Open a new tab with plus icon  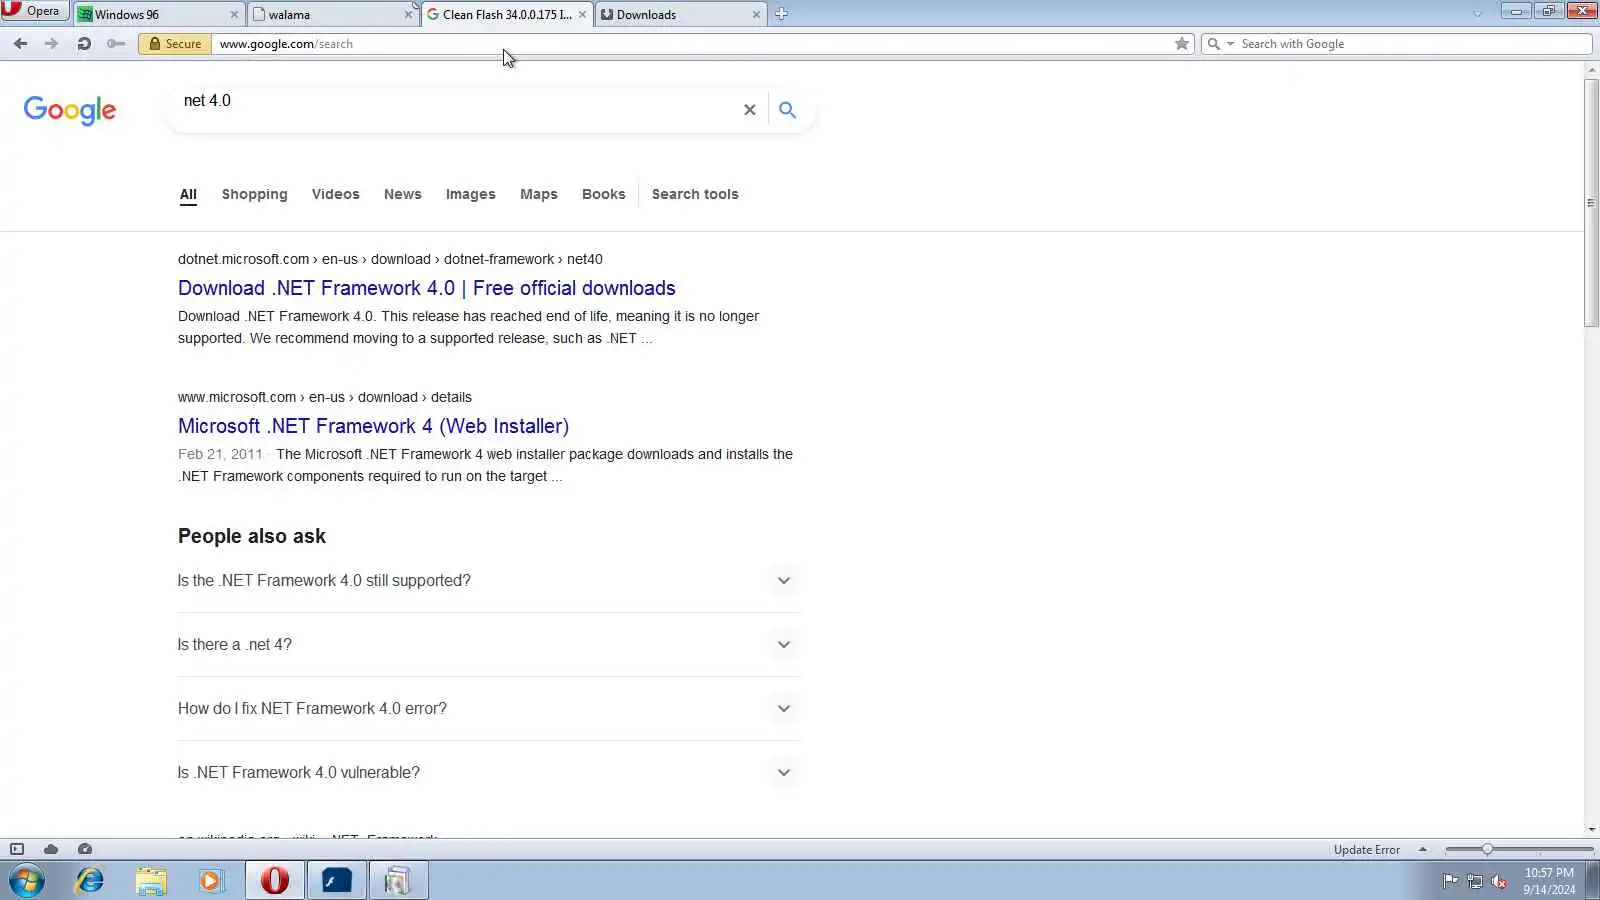click(782, 14)
